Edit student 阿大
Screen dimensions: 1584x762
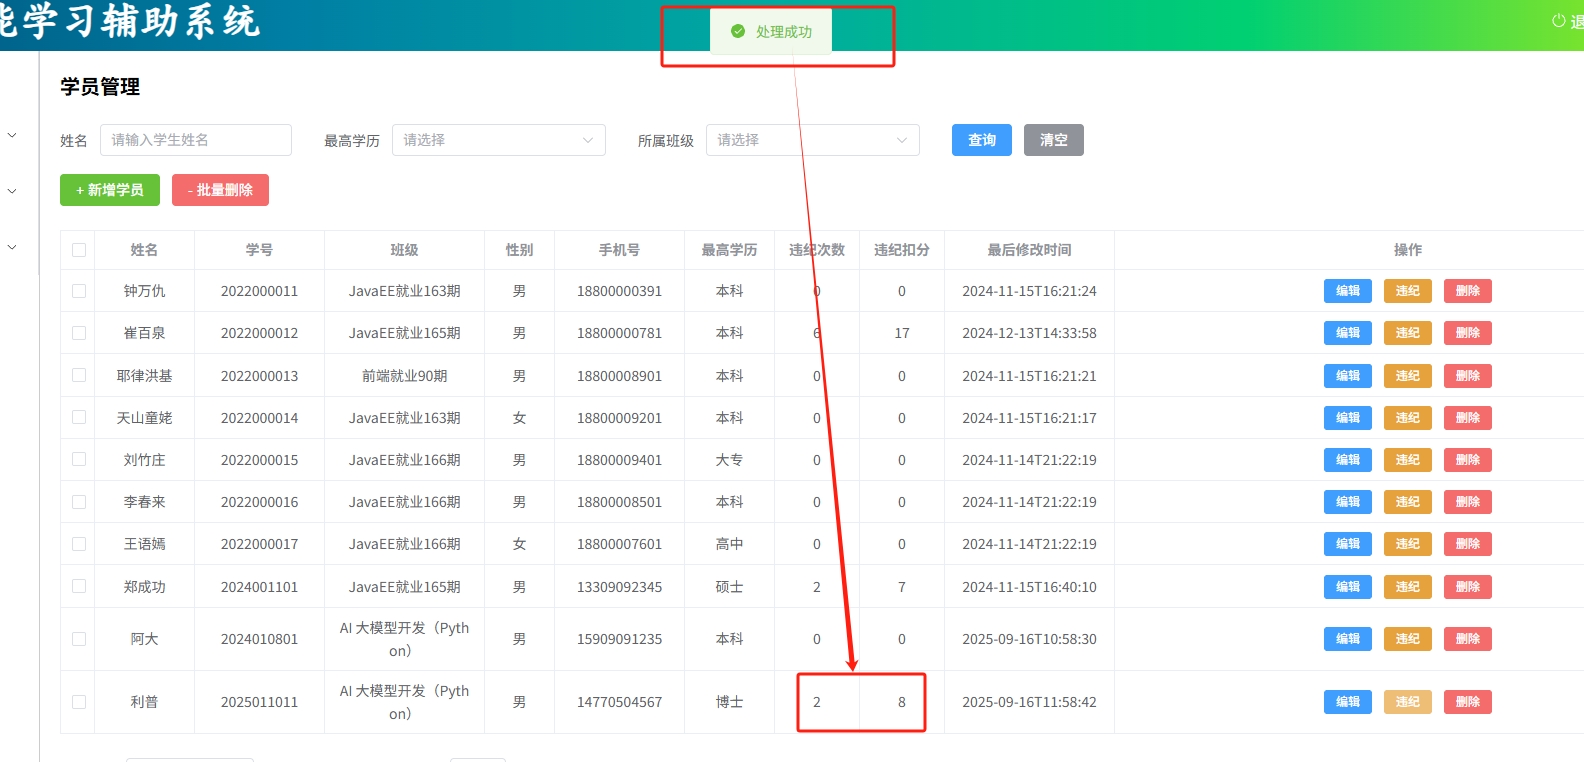coord(1348,639)
